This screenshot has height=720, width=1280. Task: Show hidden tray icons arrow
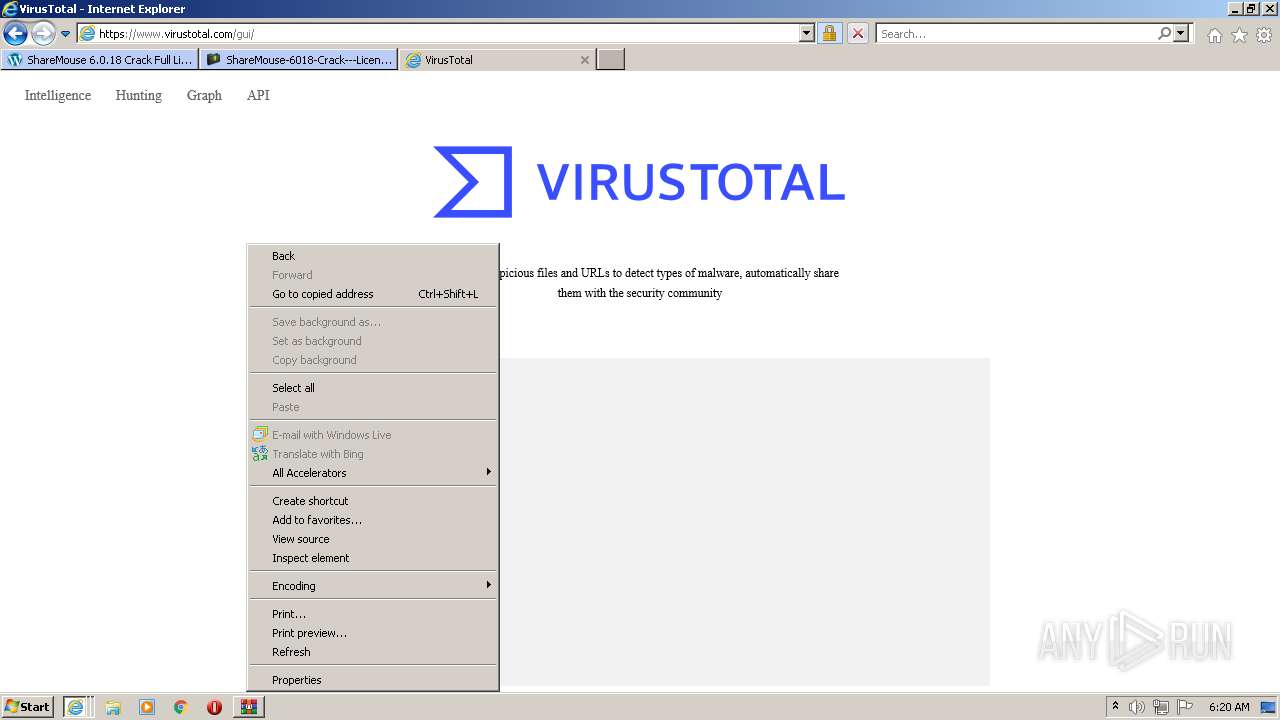(1115, 707)
